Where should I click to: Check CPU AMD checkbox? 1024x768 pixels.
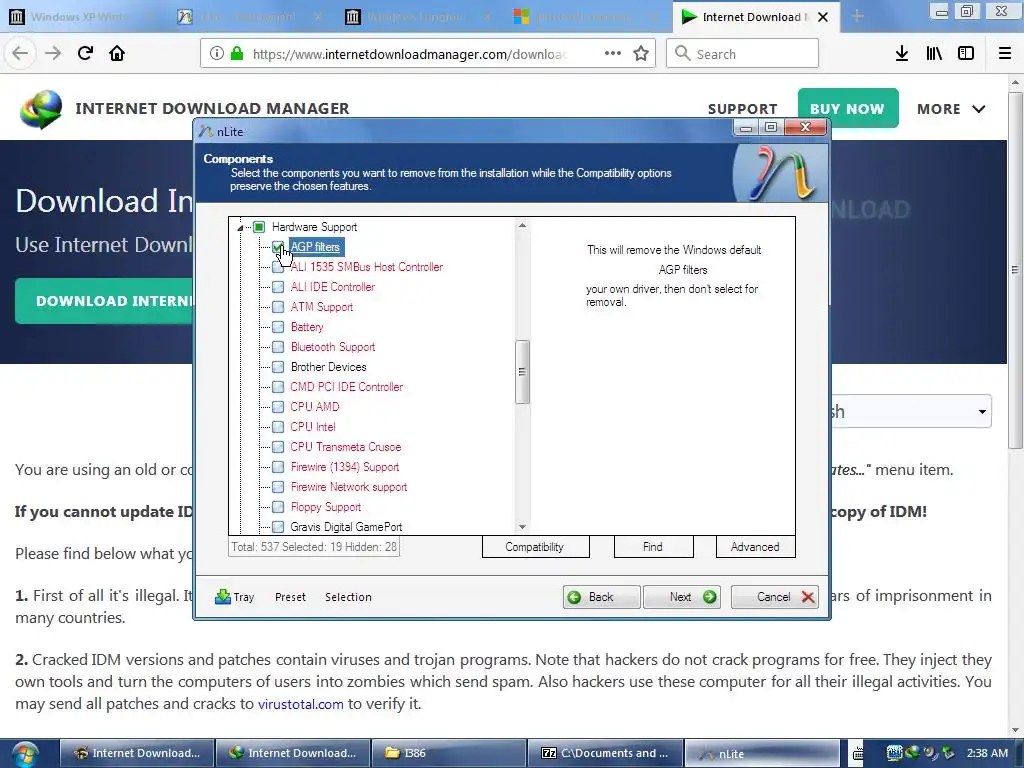(278, 407)
